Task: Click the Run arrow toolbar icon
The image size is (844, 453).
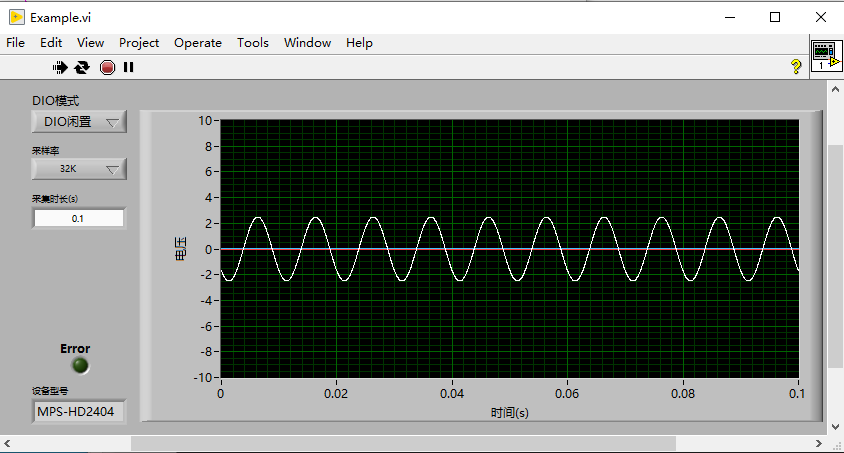Action: pyautogui.click(x=60, y=67)
